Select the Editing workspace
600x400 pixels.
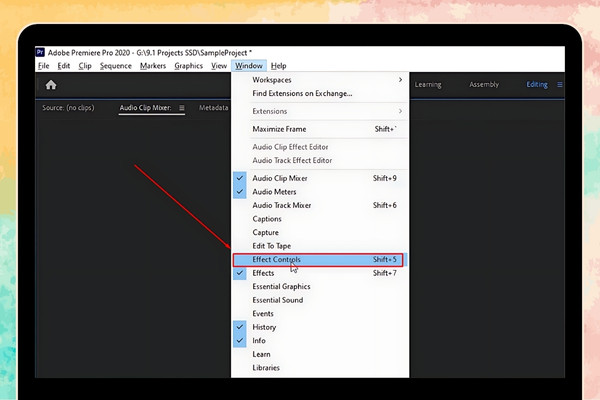537,85
